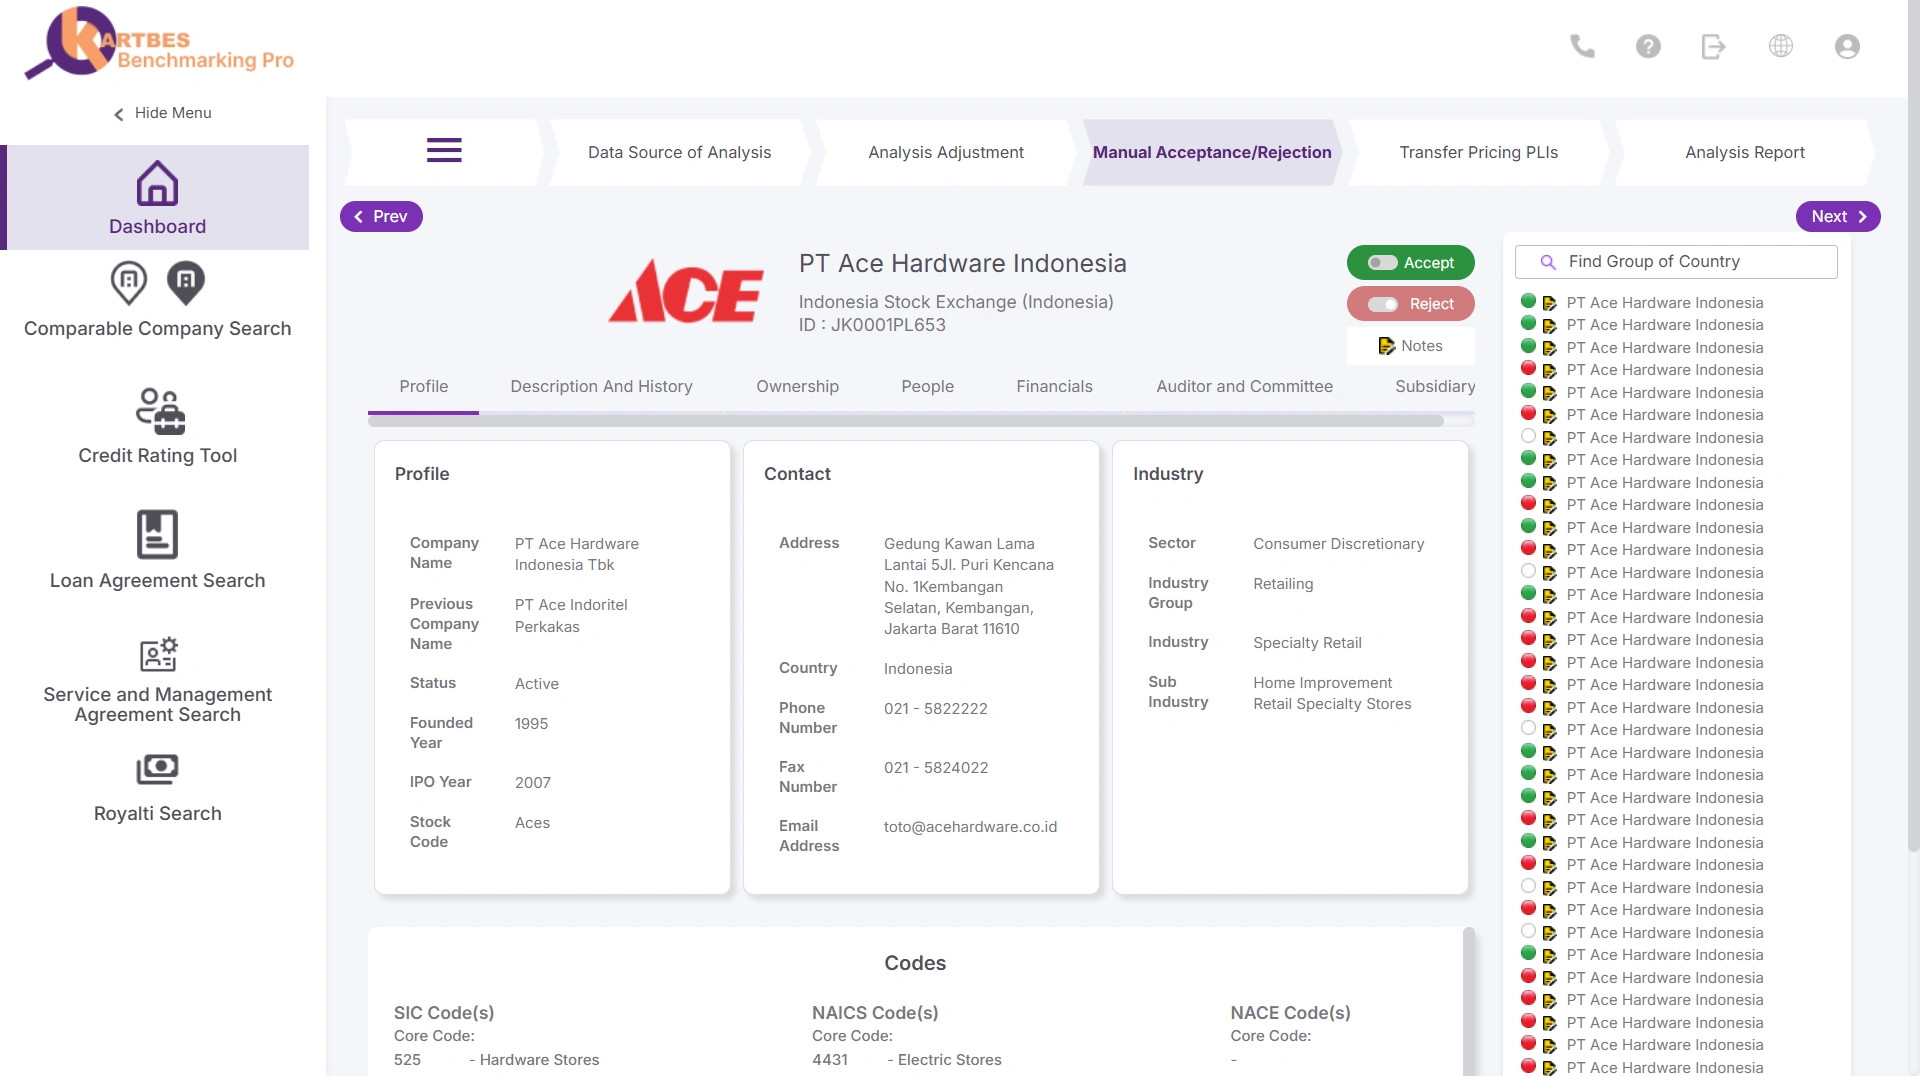
Task: Open Credit Rating Tool label
Action: click(x=157, y=456)
